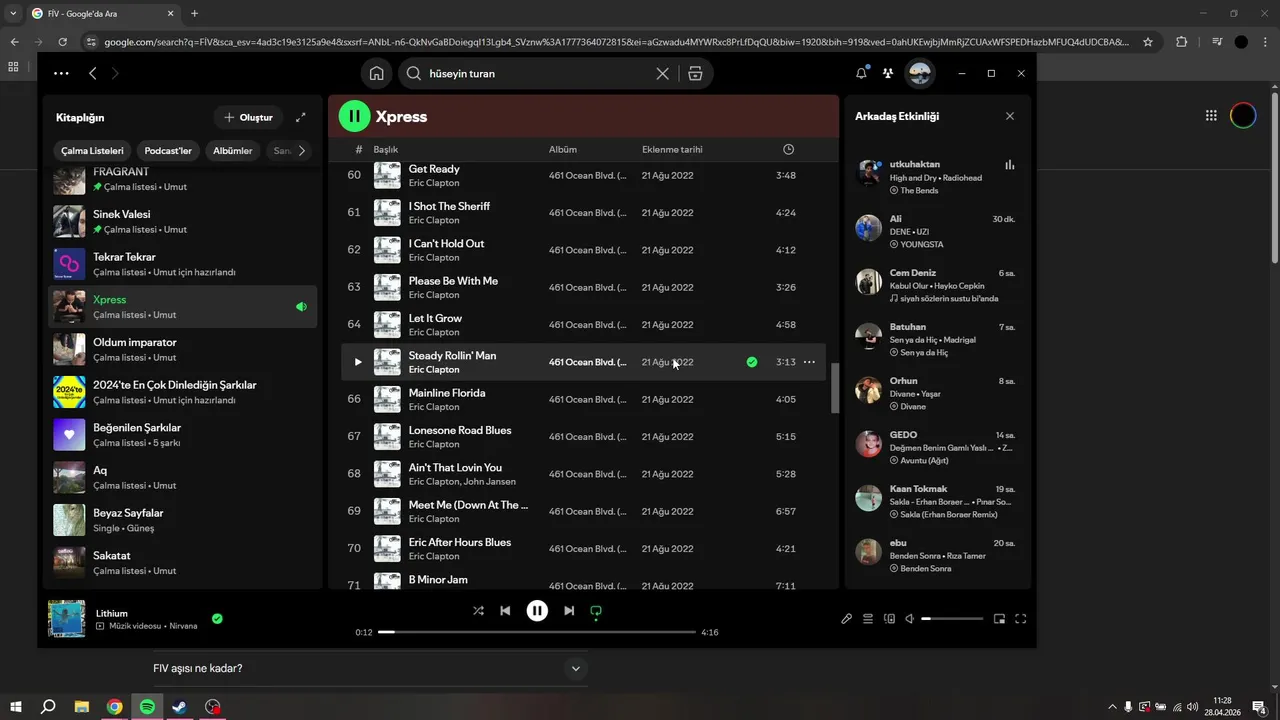Play Steady Rollin' Man row play icon
Screen dimensions: 1280x720
tap(358, 362)
